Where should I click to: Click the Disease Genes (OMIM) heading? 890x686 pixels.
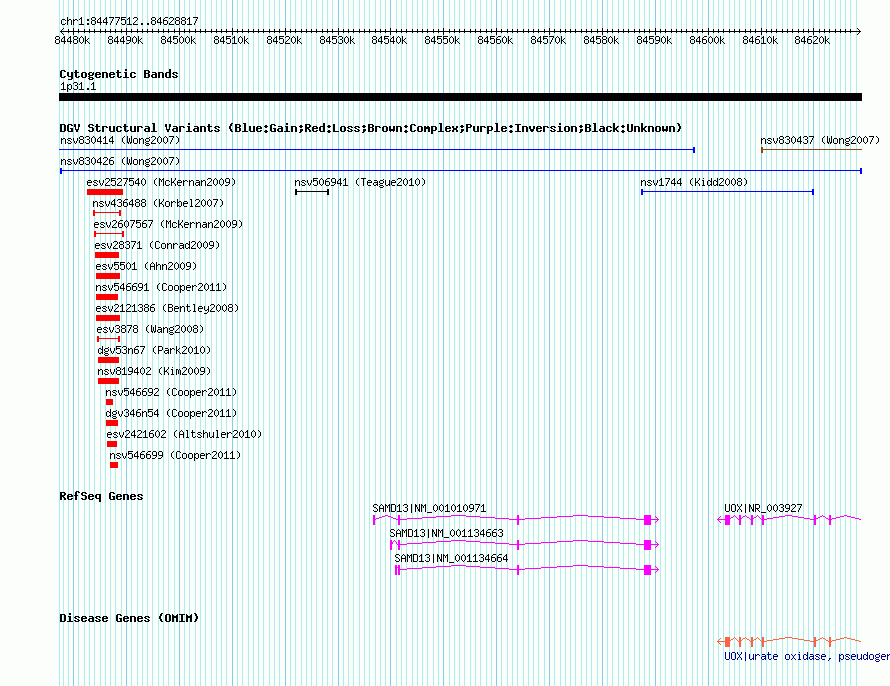[129, 618]
